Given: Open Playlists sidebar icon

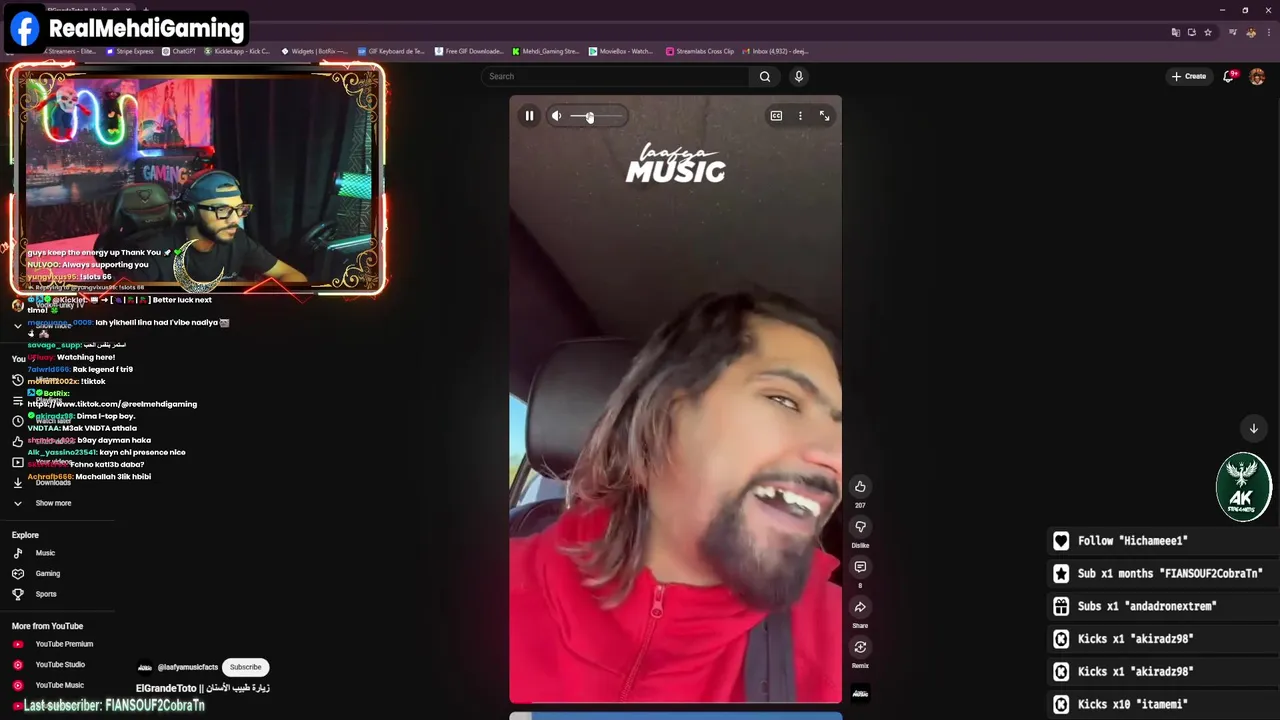Looking at the screenshot, I should coord(17,401).
